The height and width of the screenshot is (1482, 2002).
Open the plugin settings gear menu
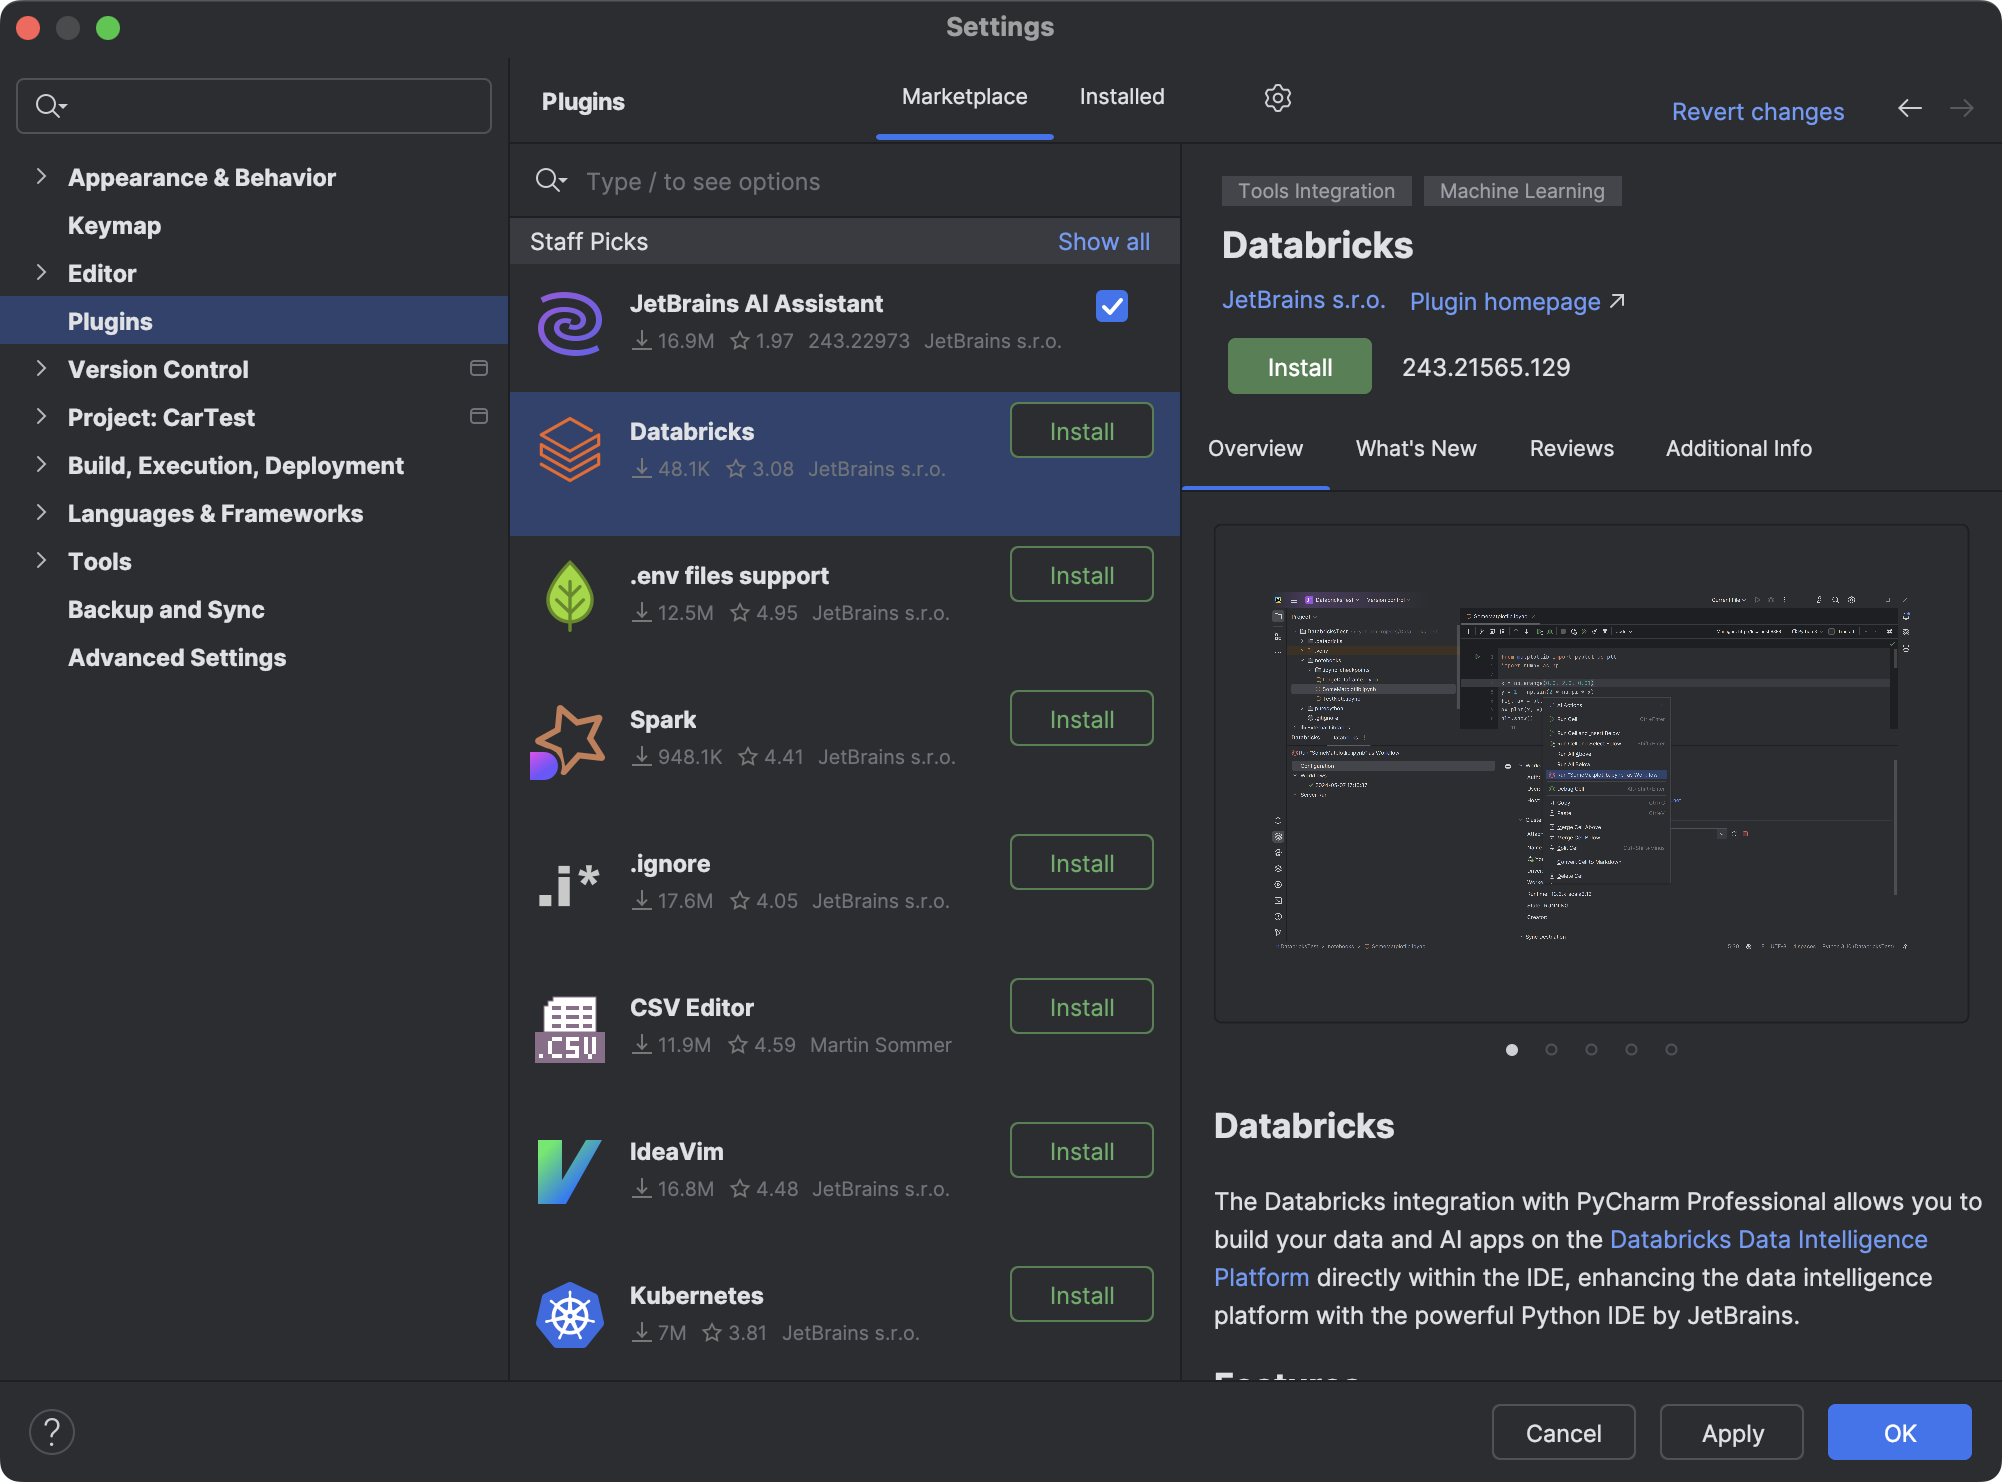[x=1277, y=98]
